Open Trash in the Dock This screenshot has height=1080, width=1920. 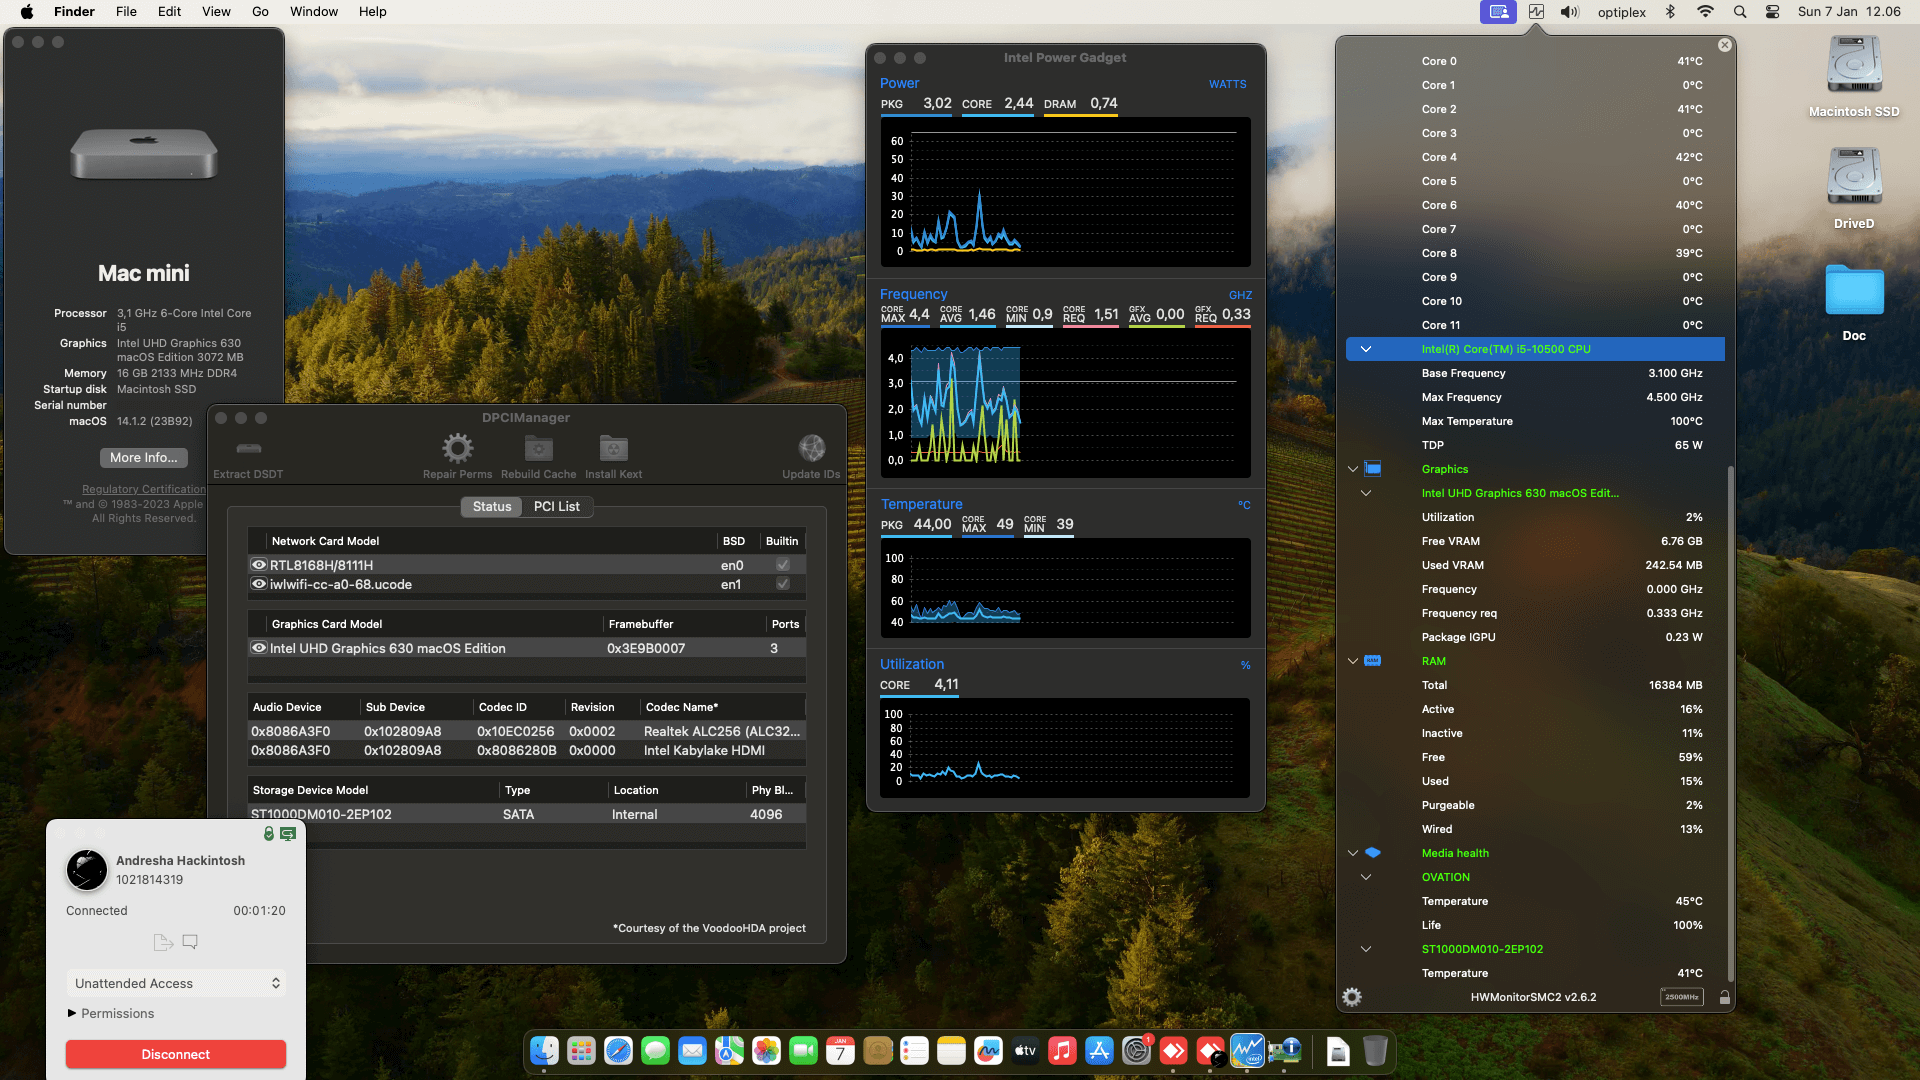click(1375, 1051)
